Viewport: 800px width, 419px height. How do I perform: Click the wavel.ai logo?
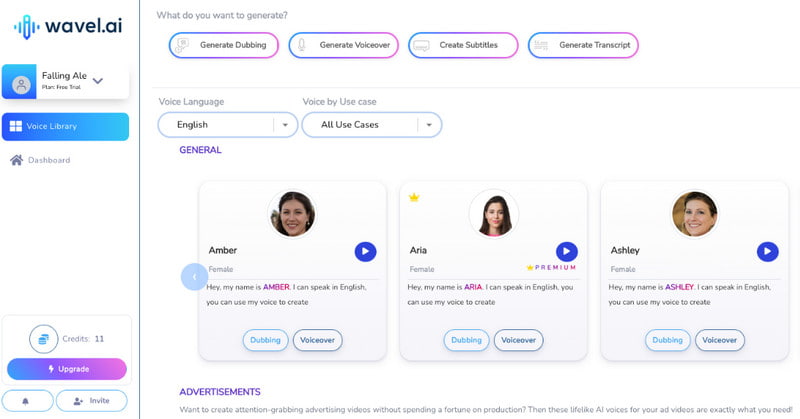click(x=68, y=26)
